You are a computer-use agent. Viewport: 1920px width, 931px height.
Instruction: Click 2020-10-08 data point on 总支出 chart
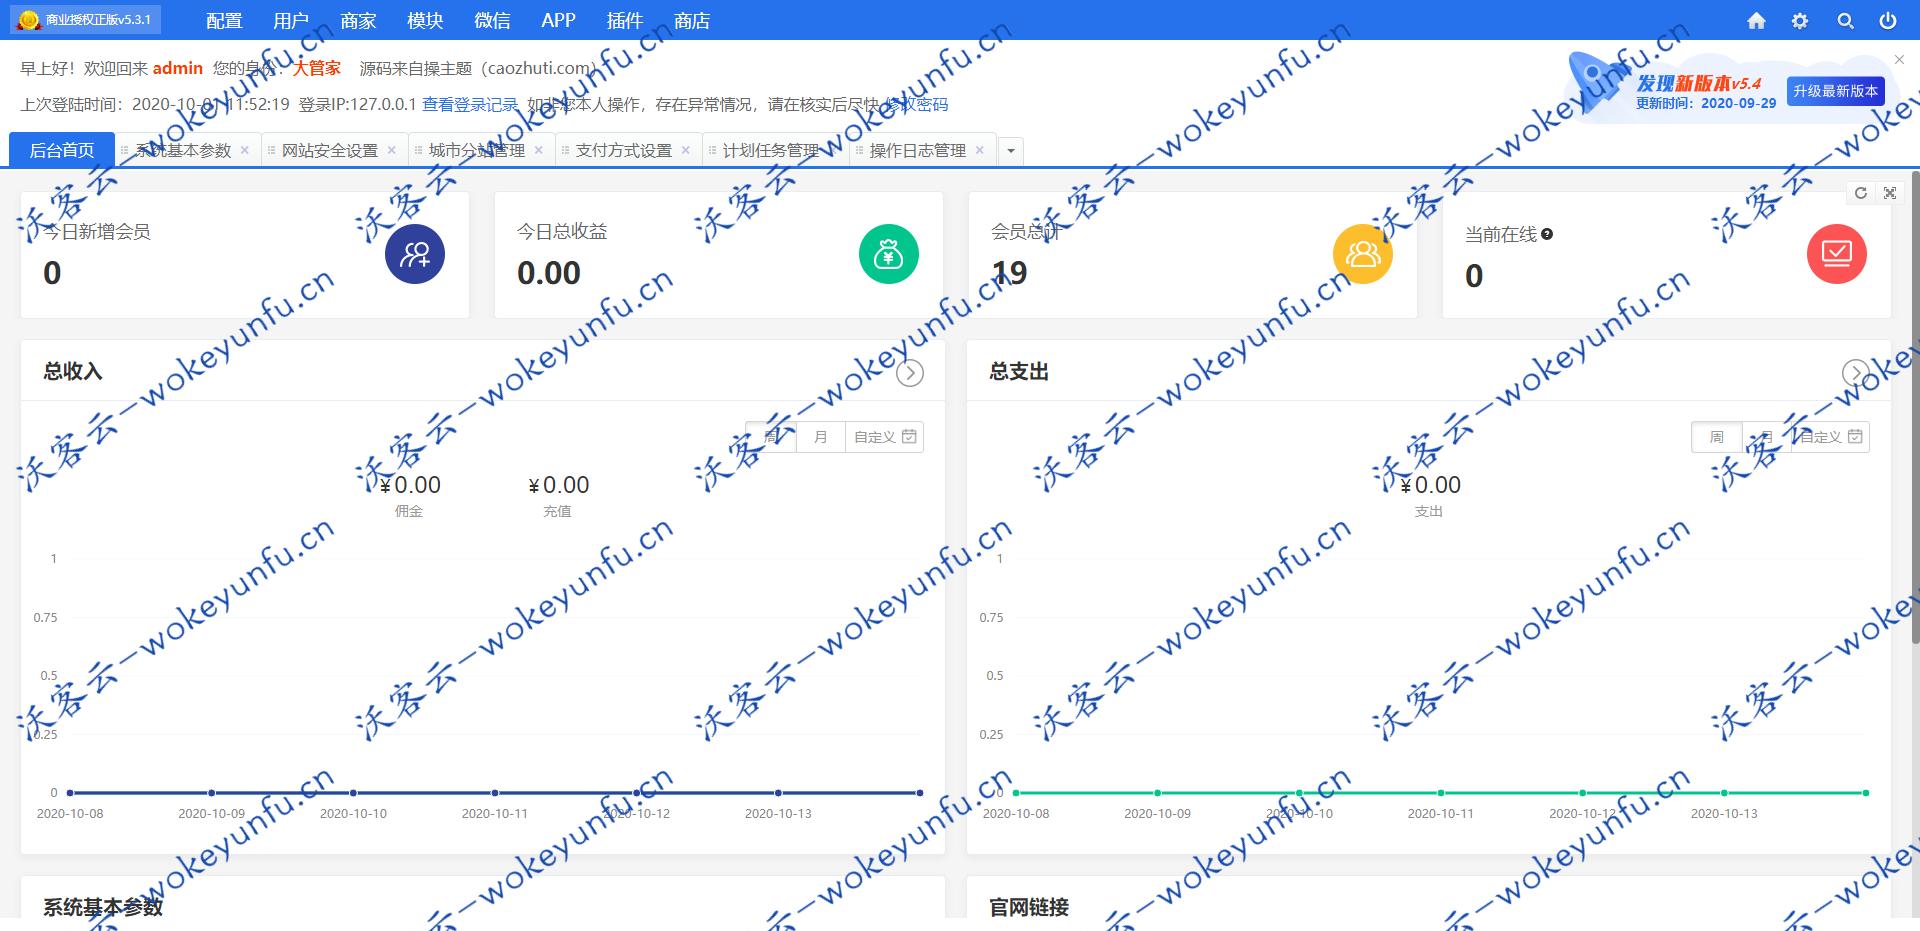tap(1016, 793)
